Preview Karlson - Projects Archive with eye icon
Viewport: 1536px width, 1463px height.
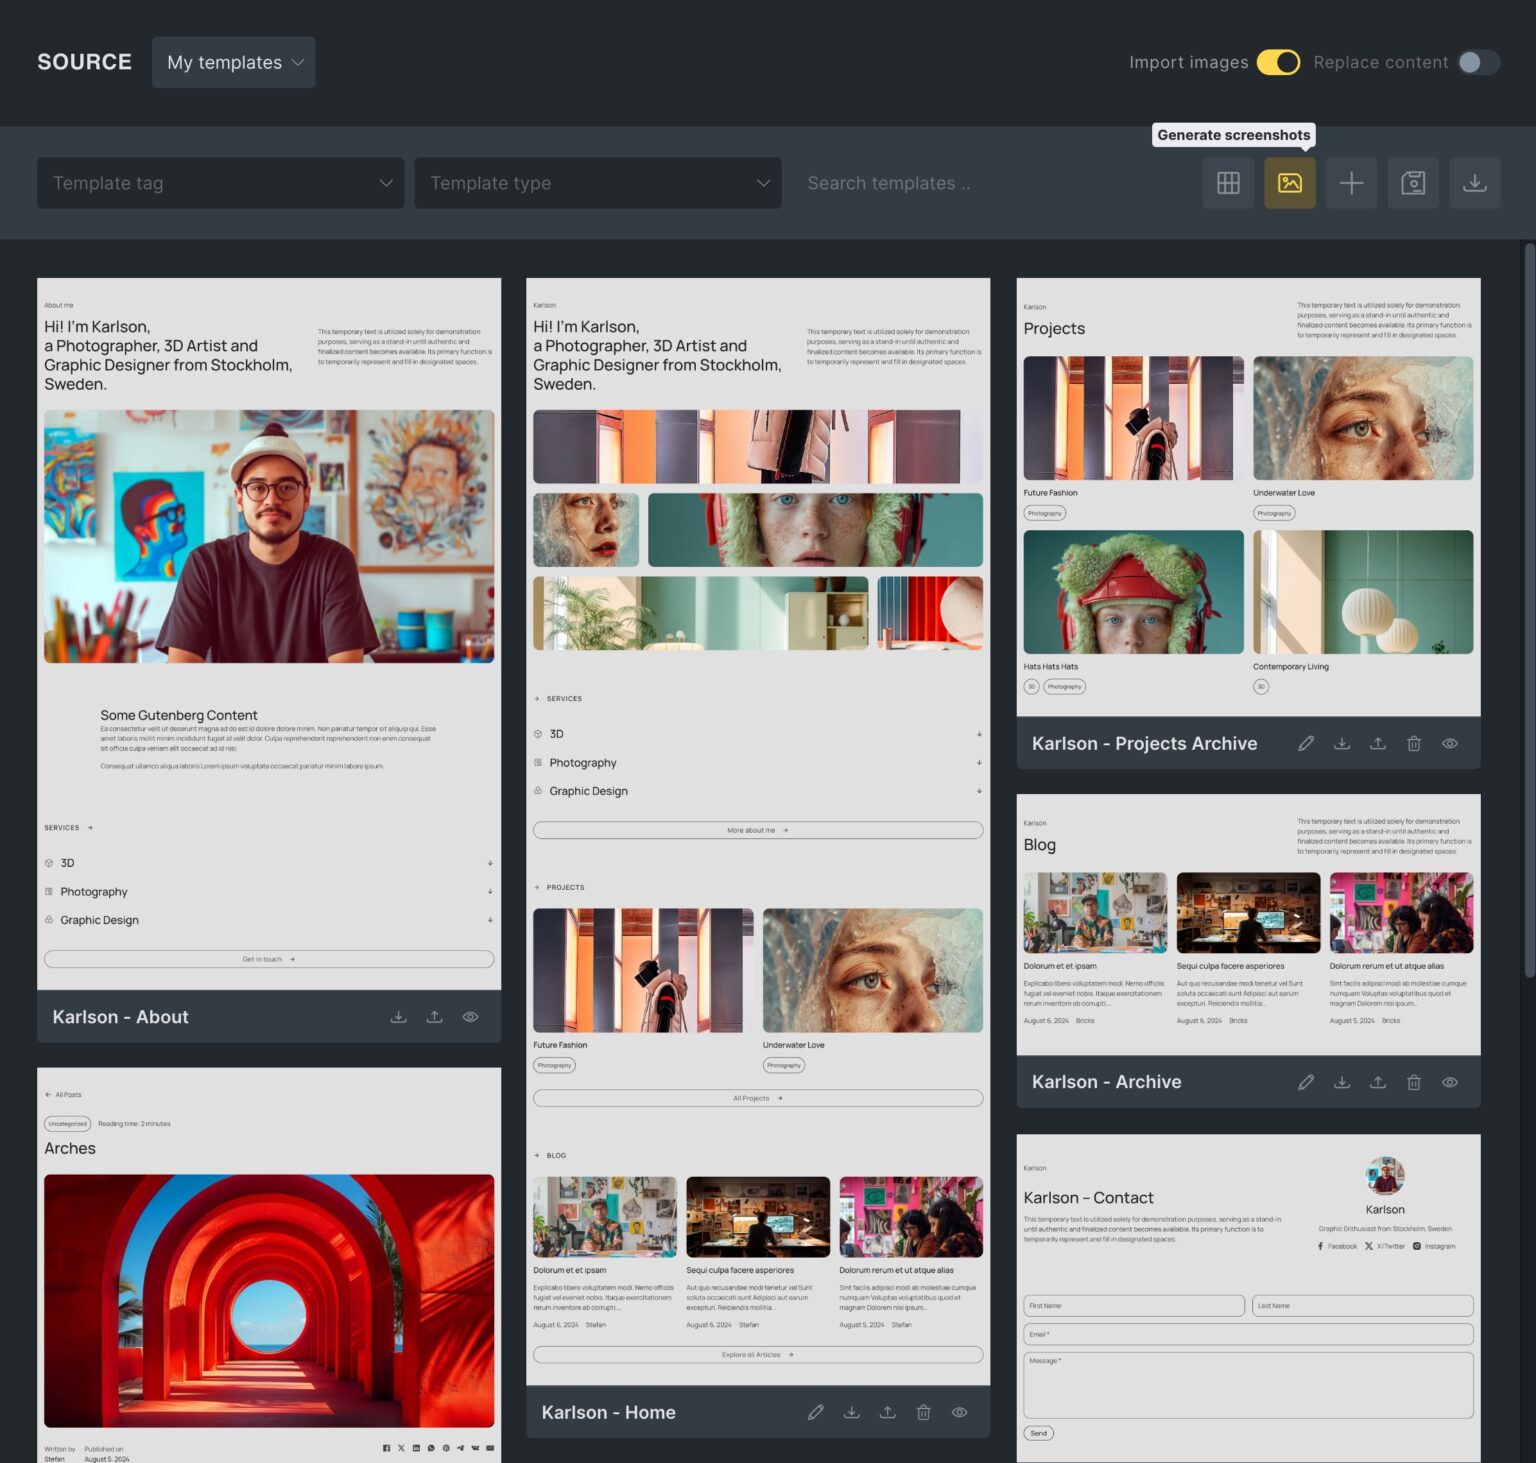pyautogui.click(x=1449, y=744)
